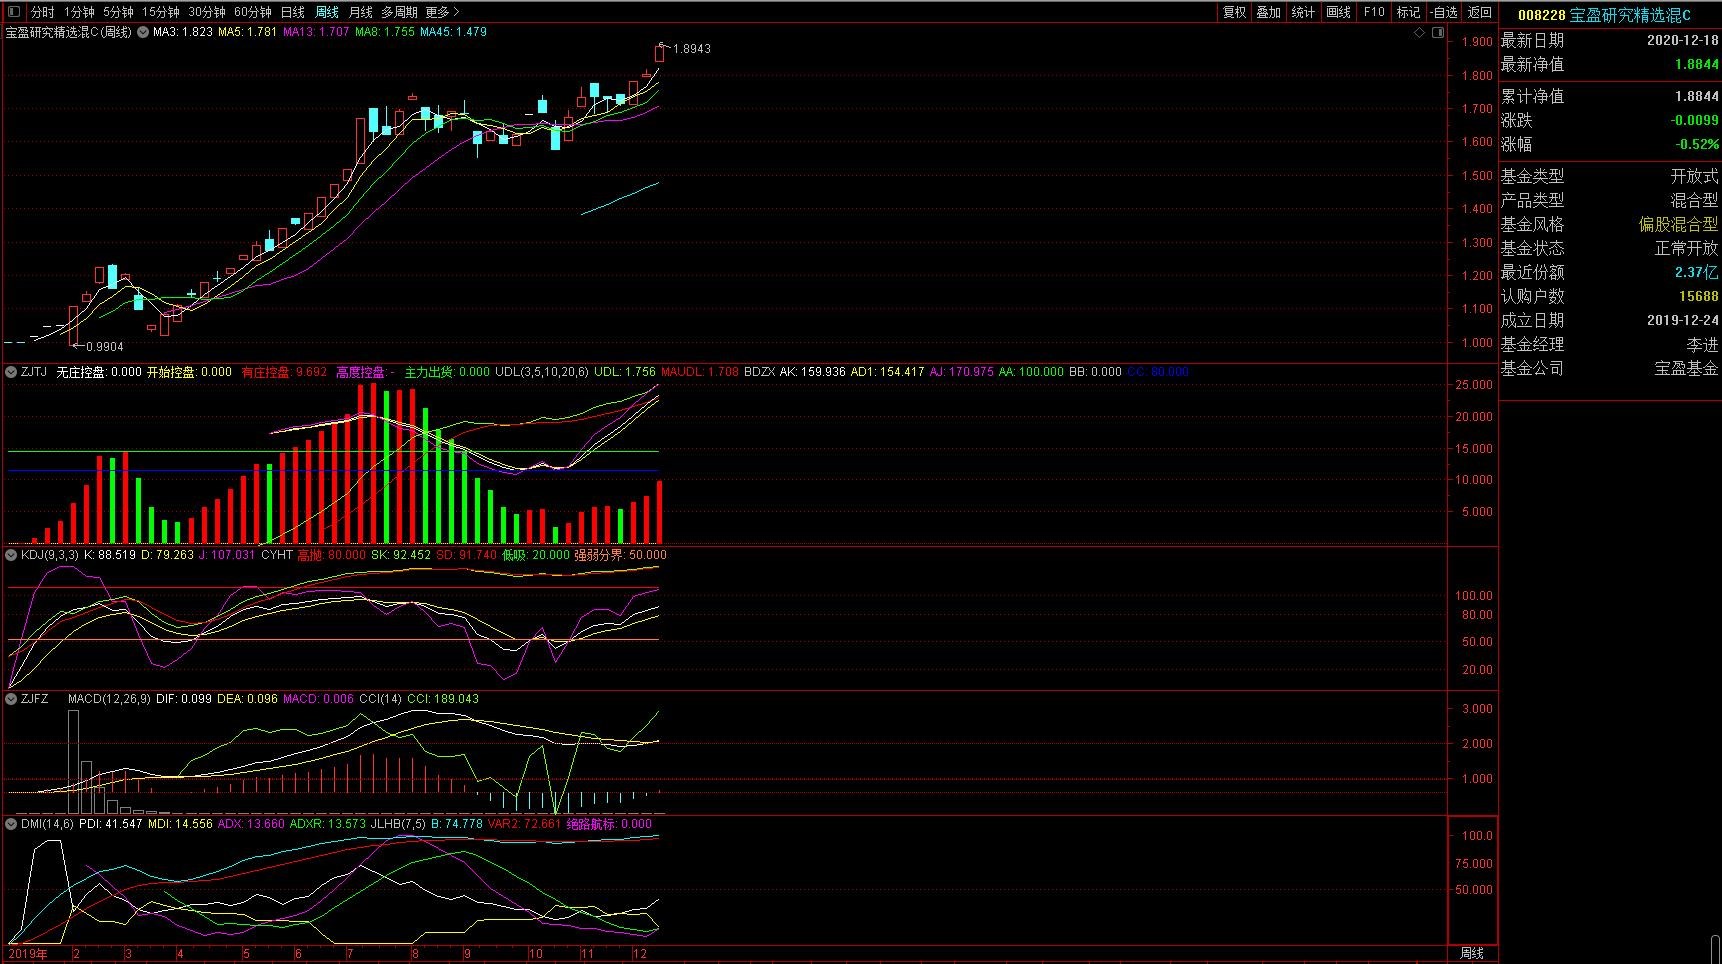Click the 1.900 price axis label
This screenshot has width=1722, height=964.
(1477, 42)
